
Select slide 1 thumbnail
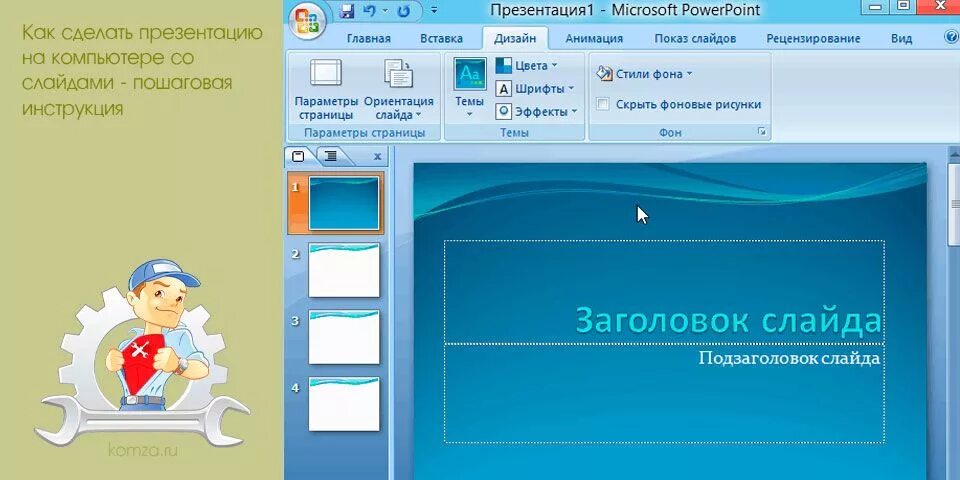click(x=343, y=203)
